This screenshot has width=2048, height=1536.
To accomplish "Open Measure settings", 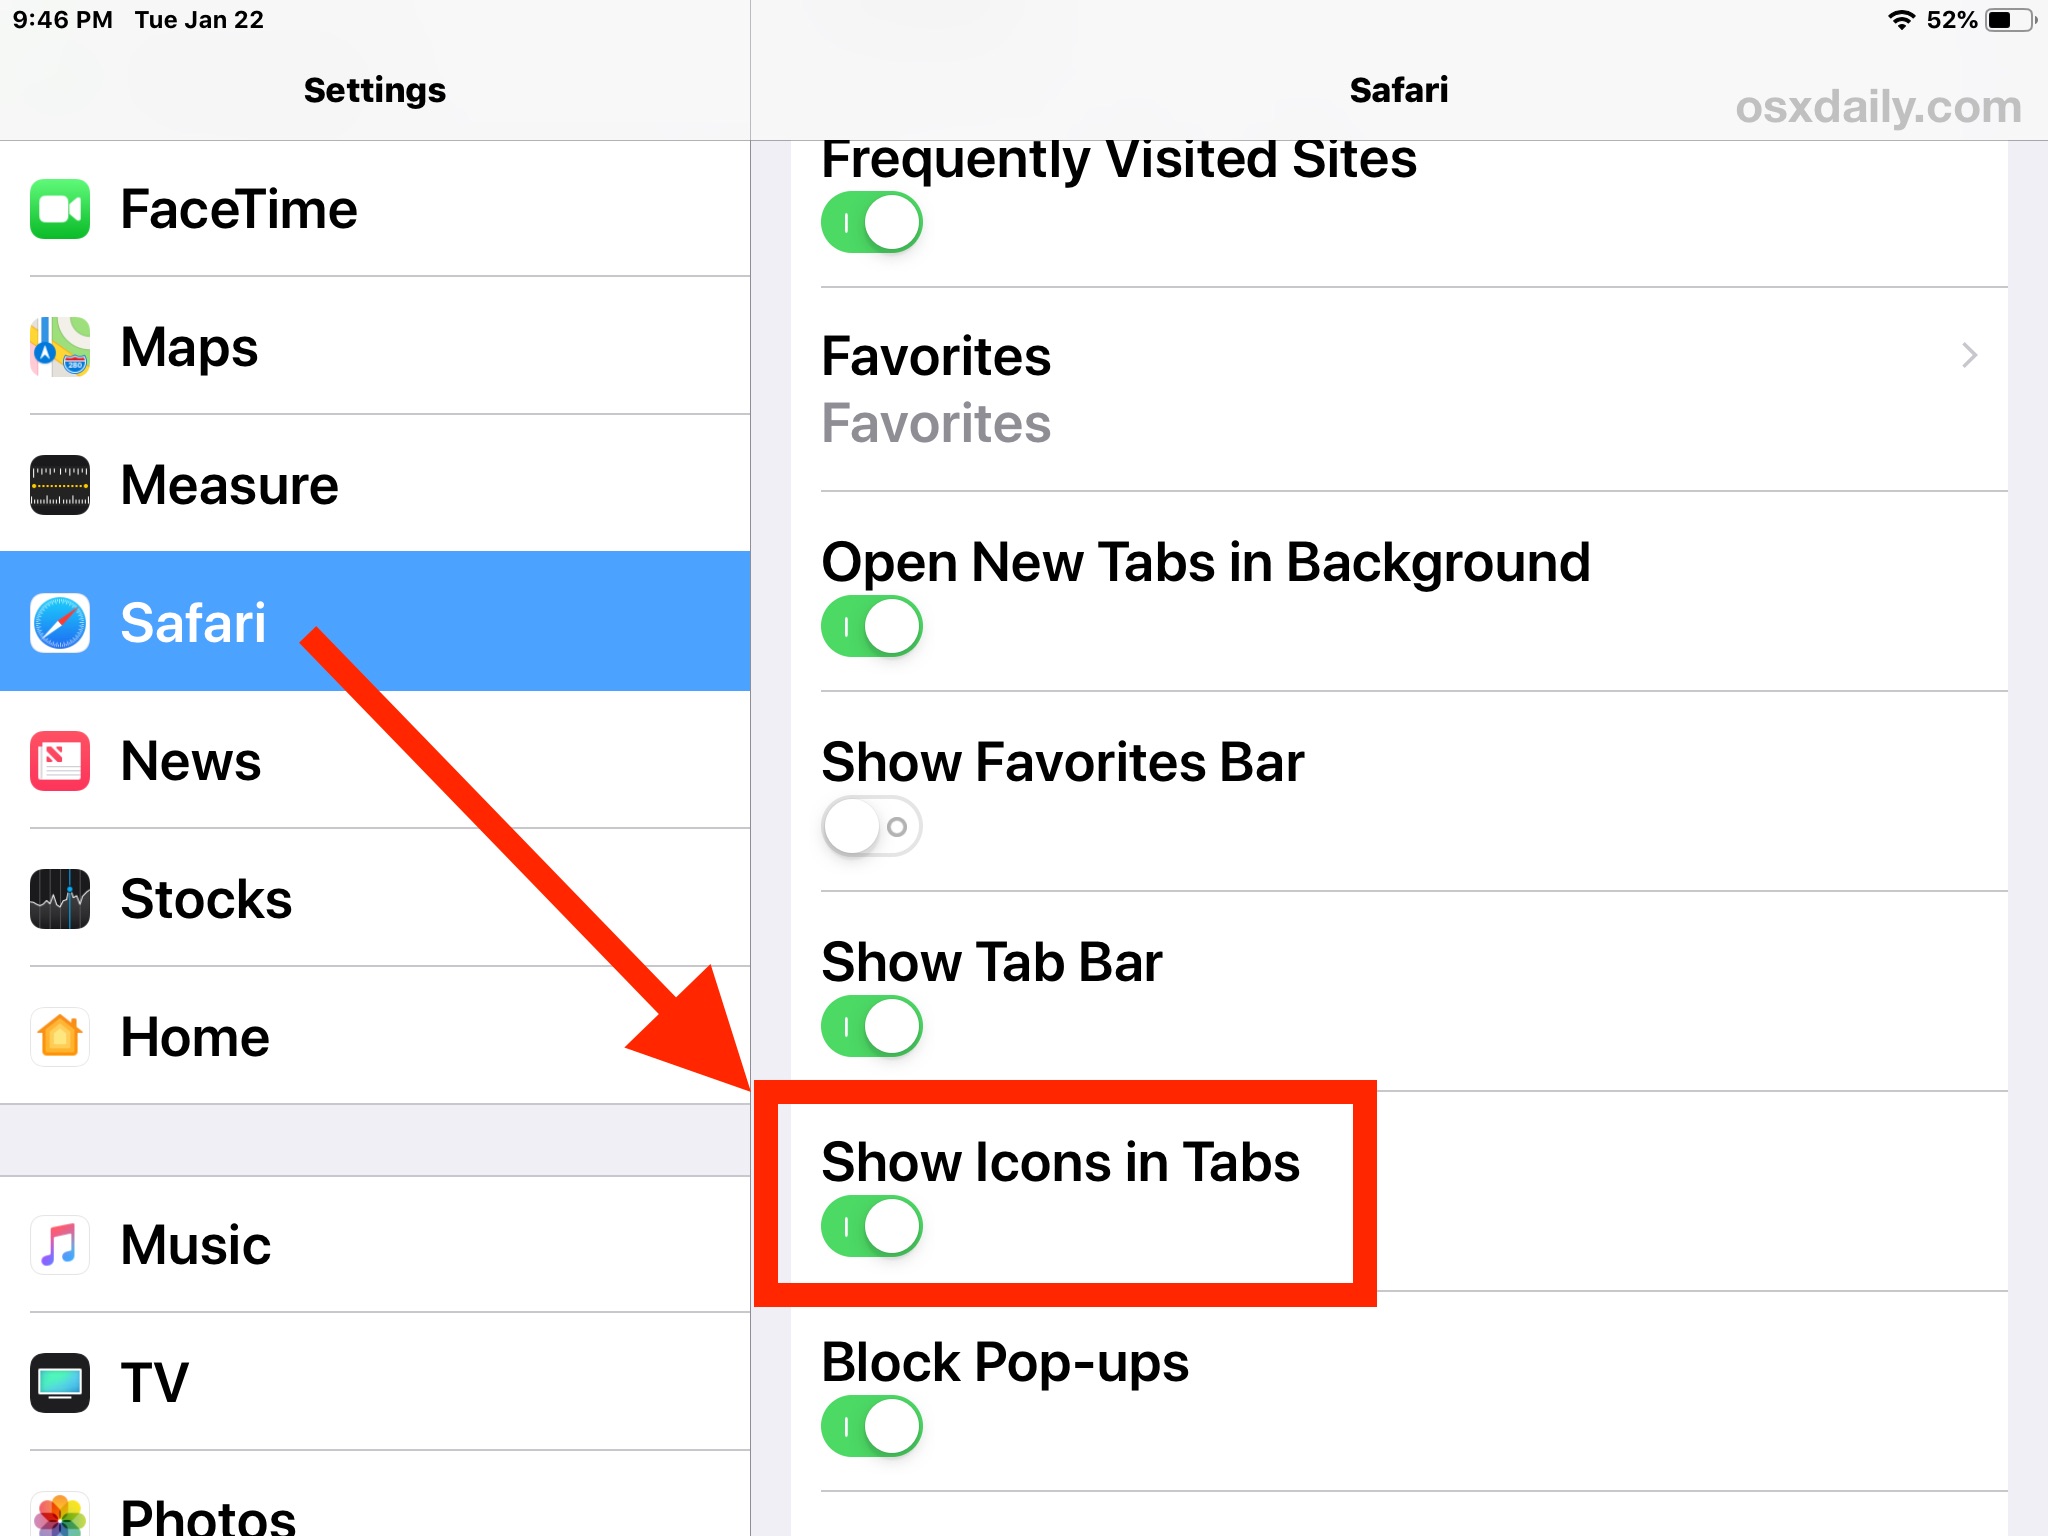I will point(228,485).
